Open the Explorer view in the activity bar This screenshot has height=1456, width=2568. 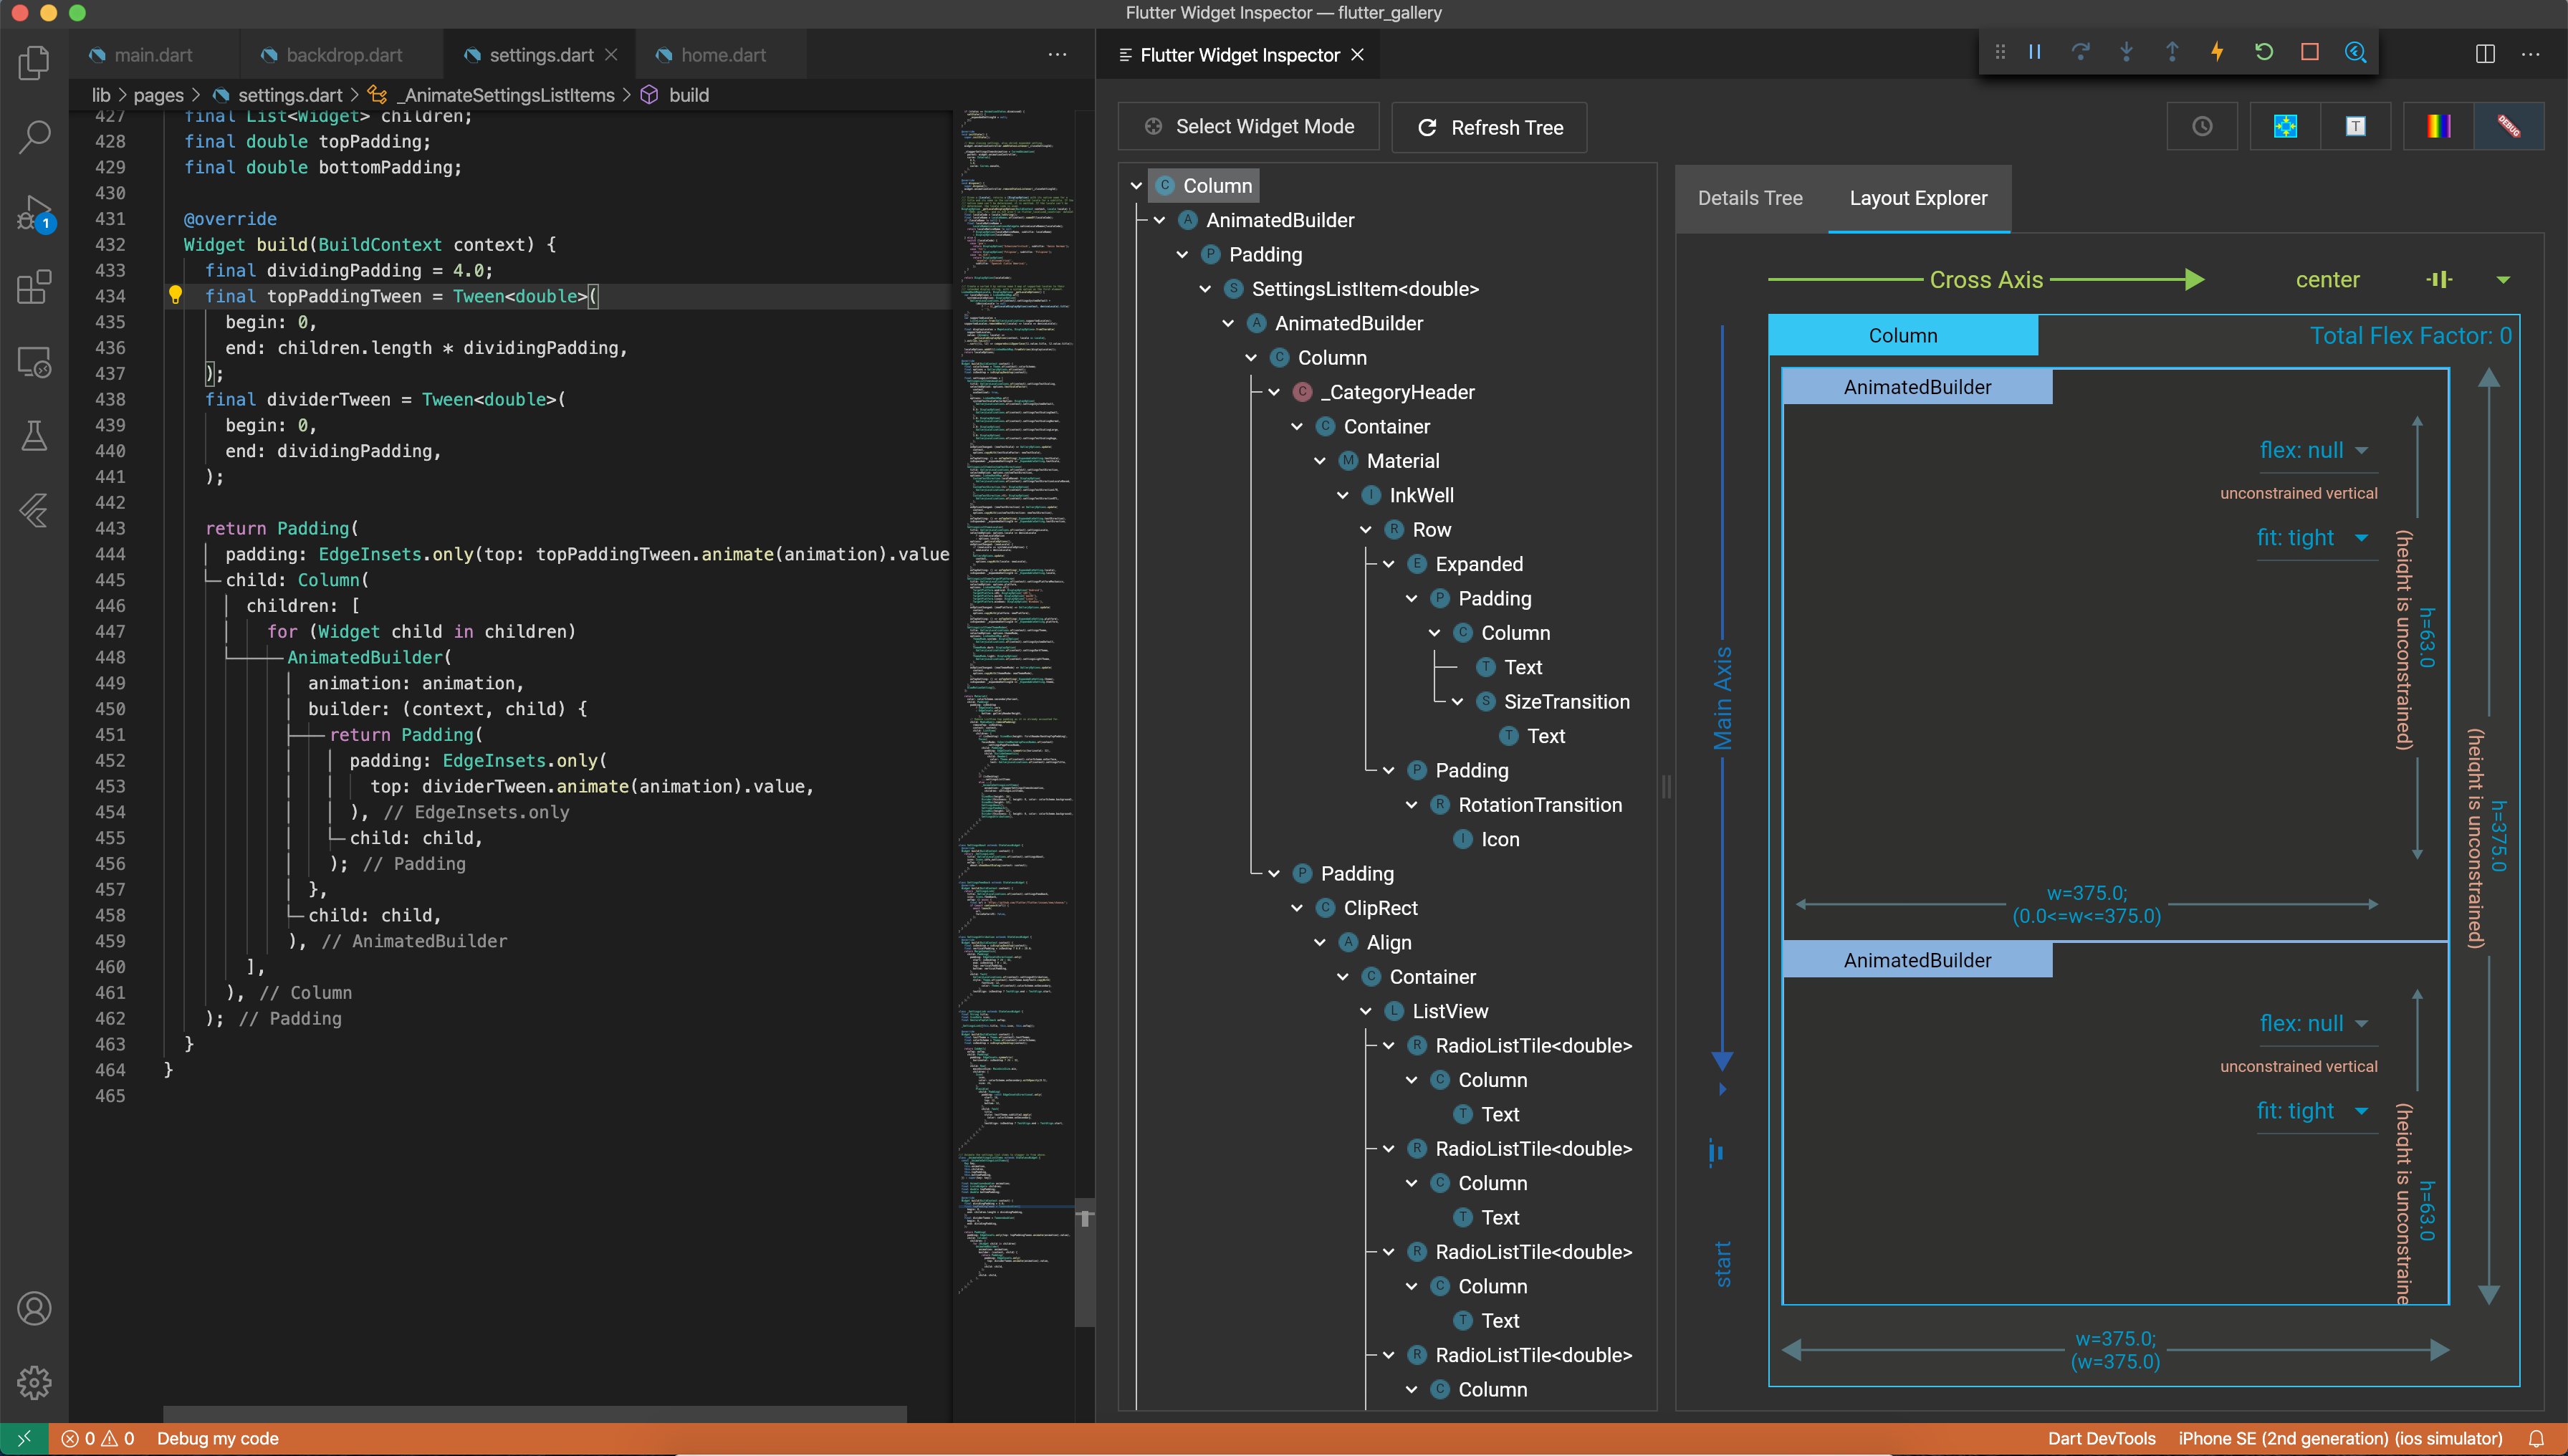(34, 63)
